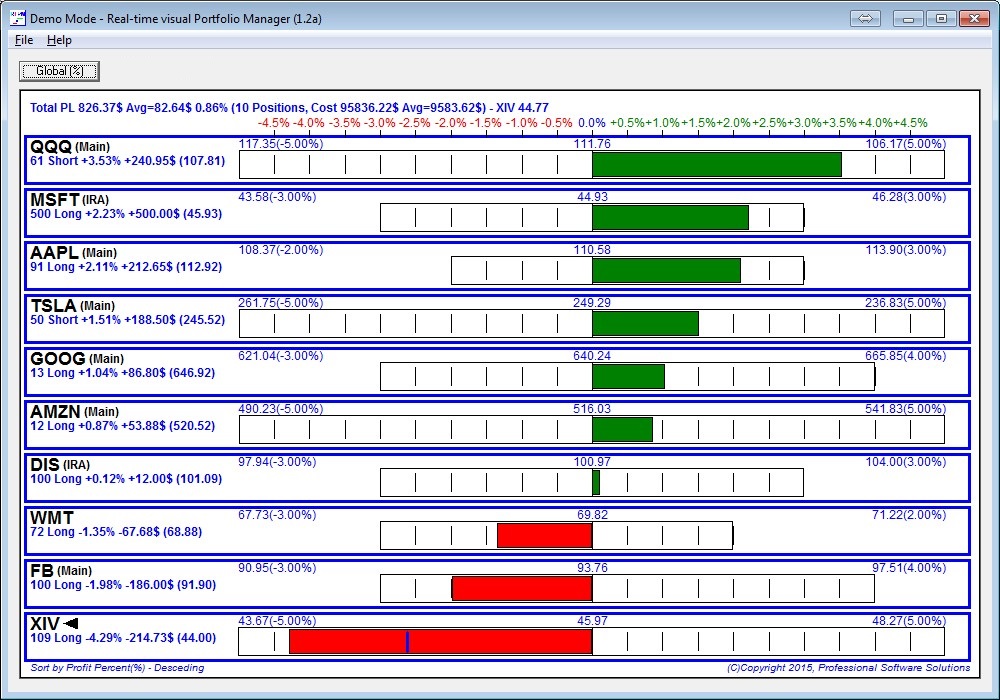Click AMZN lower limit 490.23(-5.00%)

tap(281, 408)
